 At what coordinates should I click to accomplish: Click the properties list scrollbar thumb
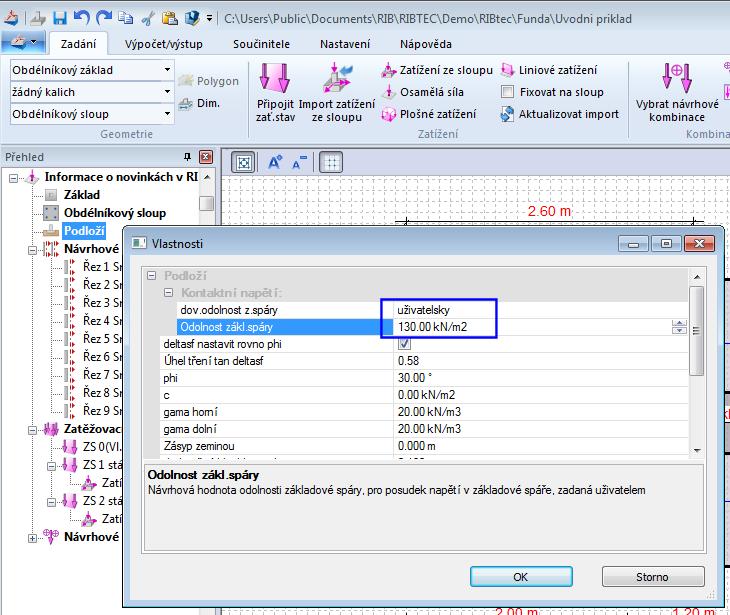point(696,331)
